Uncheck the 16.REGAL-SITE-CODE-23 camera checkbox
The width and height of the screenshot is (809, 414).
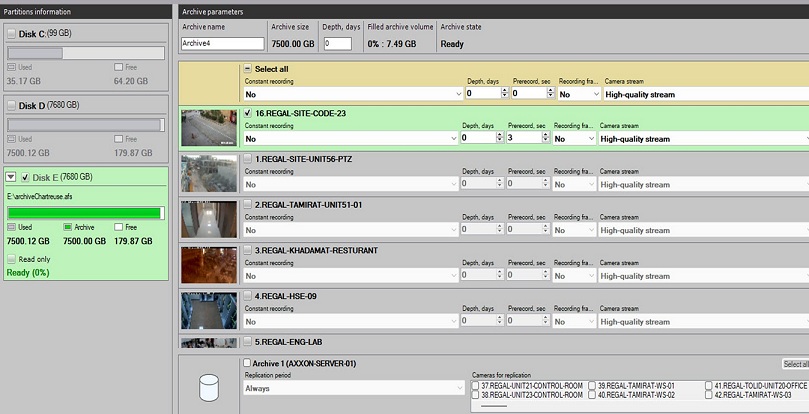coord(248,113)
